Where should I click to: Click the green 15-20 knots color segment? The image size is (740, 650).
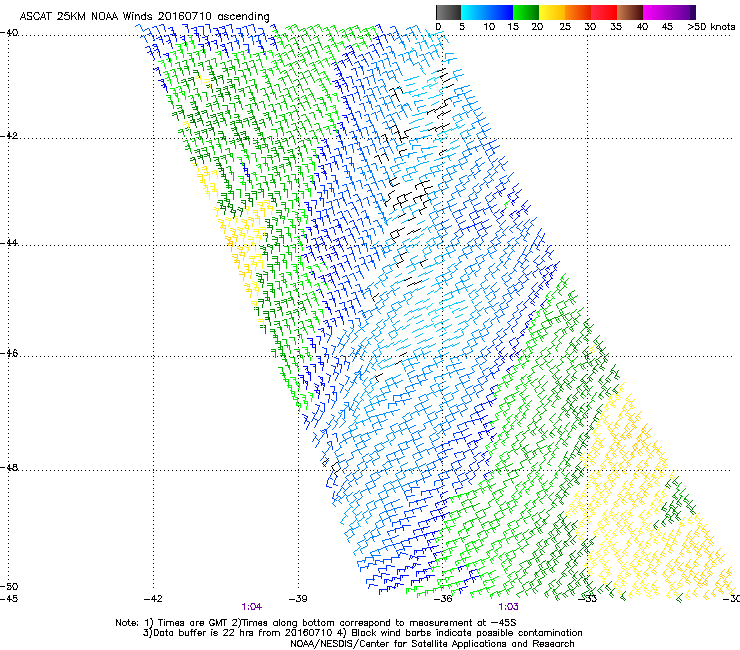point(526,12)
